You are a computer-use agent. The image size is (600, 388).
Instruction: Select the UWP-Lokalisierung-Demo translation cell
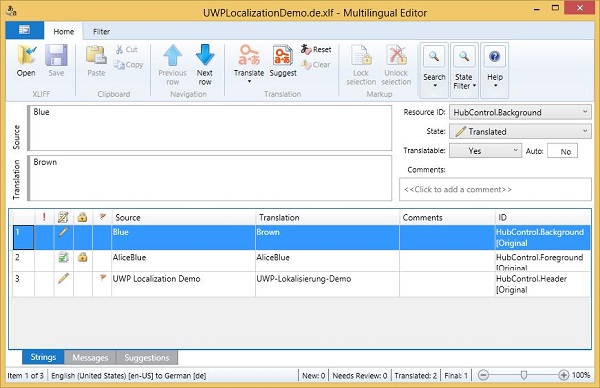click(327, 284)
